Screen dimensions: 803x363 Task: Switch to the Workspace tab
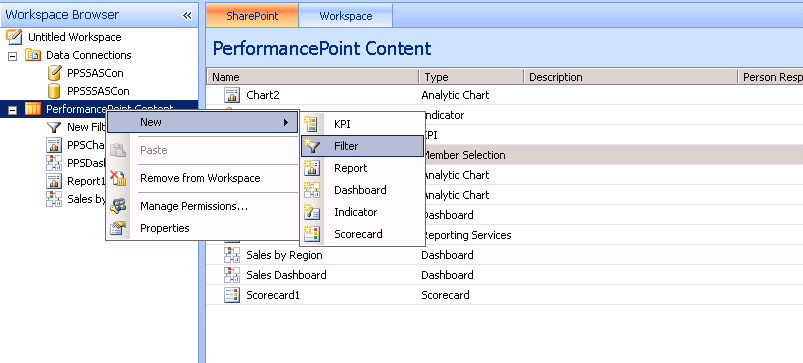pyautogui.click(x=346, y=16)
